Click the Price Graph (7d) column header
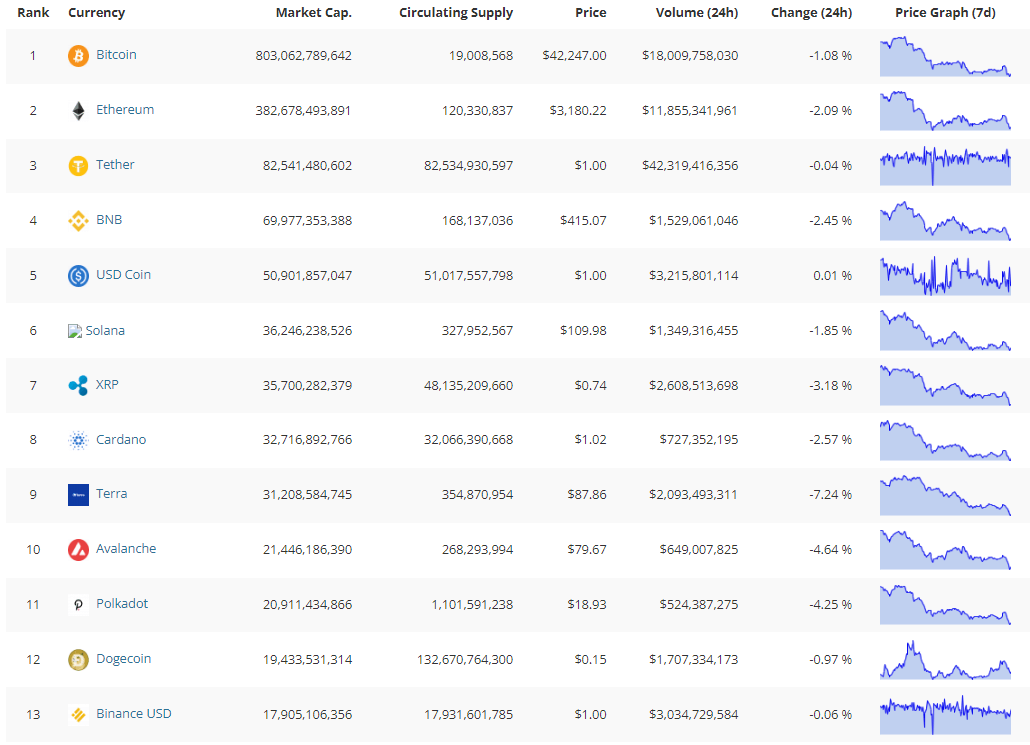 pos(945,12)
